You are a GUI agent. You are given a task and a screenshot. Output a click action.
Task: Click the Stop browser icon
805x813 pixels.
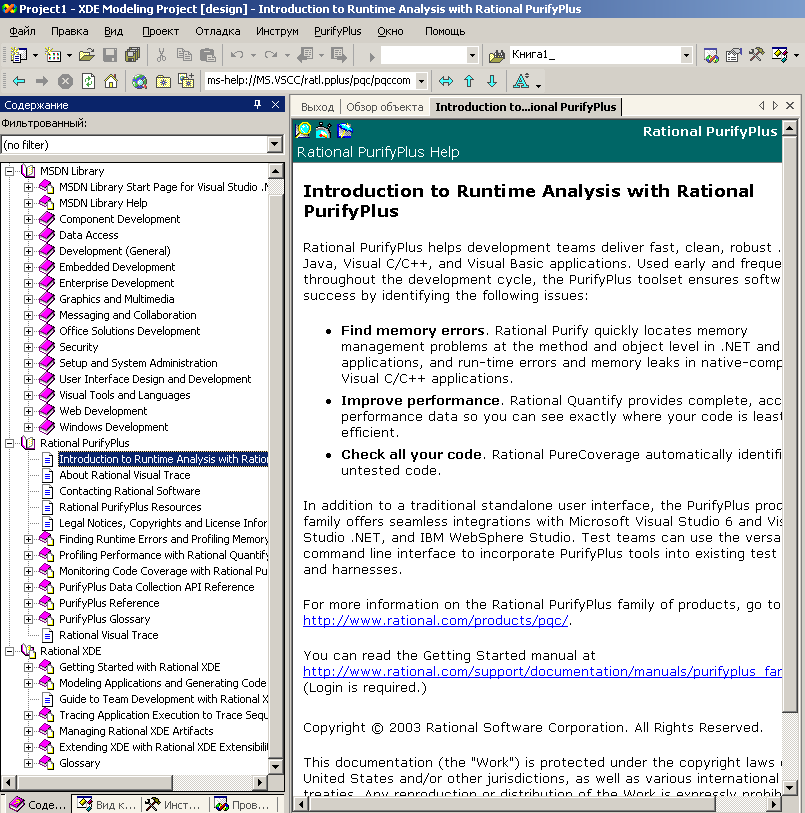tap(65, 81)
